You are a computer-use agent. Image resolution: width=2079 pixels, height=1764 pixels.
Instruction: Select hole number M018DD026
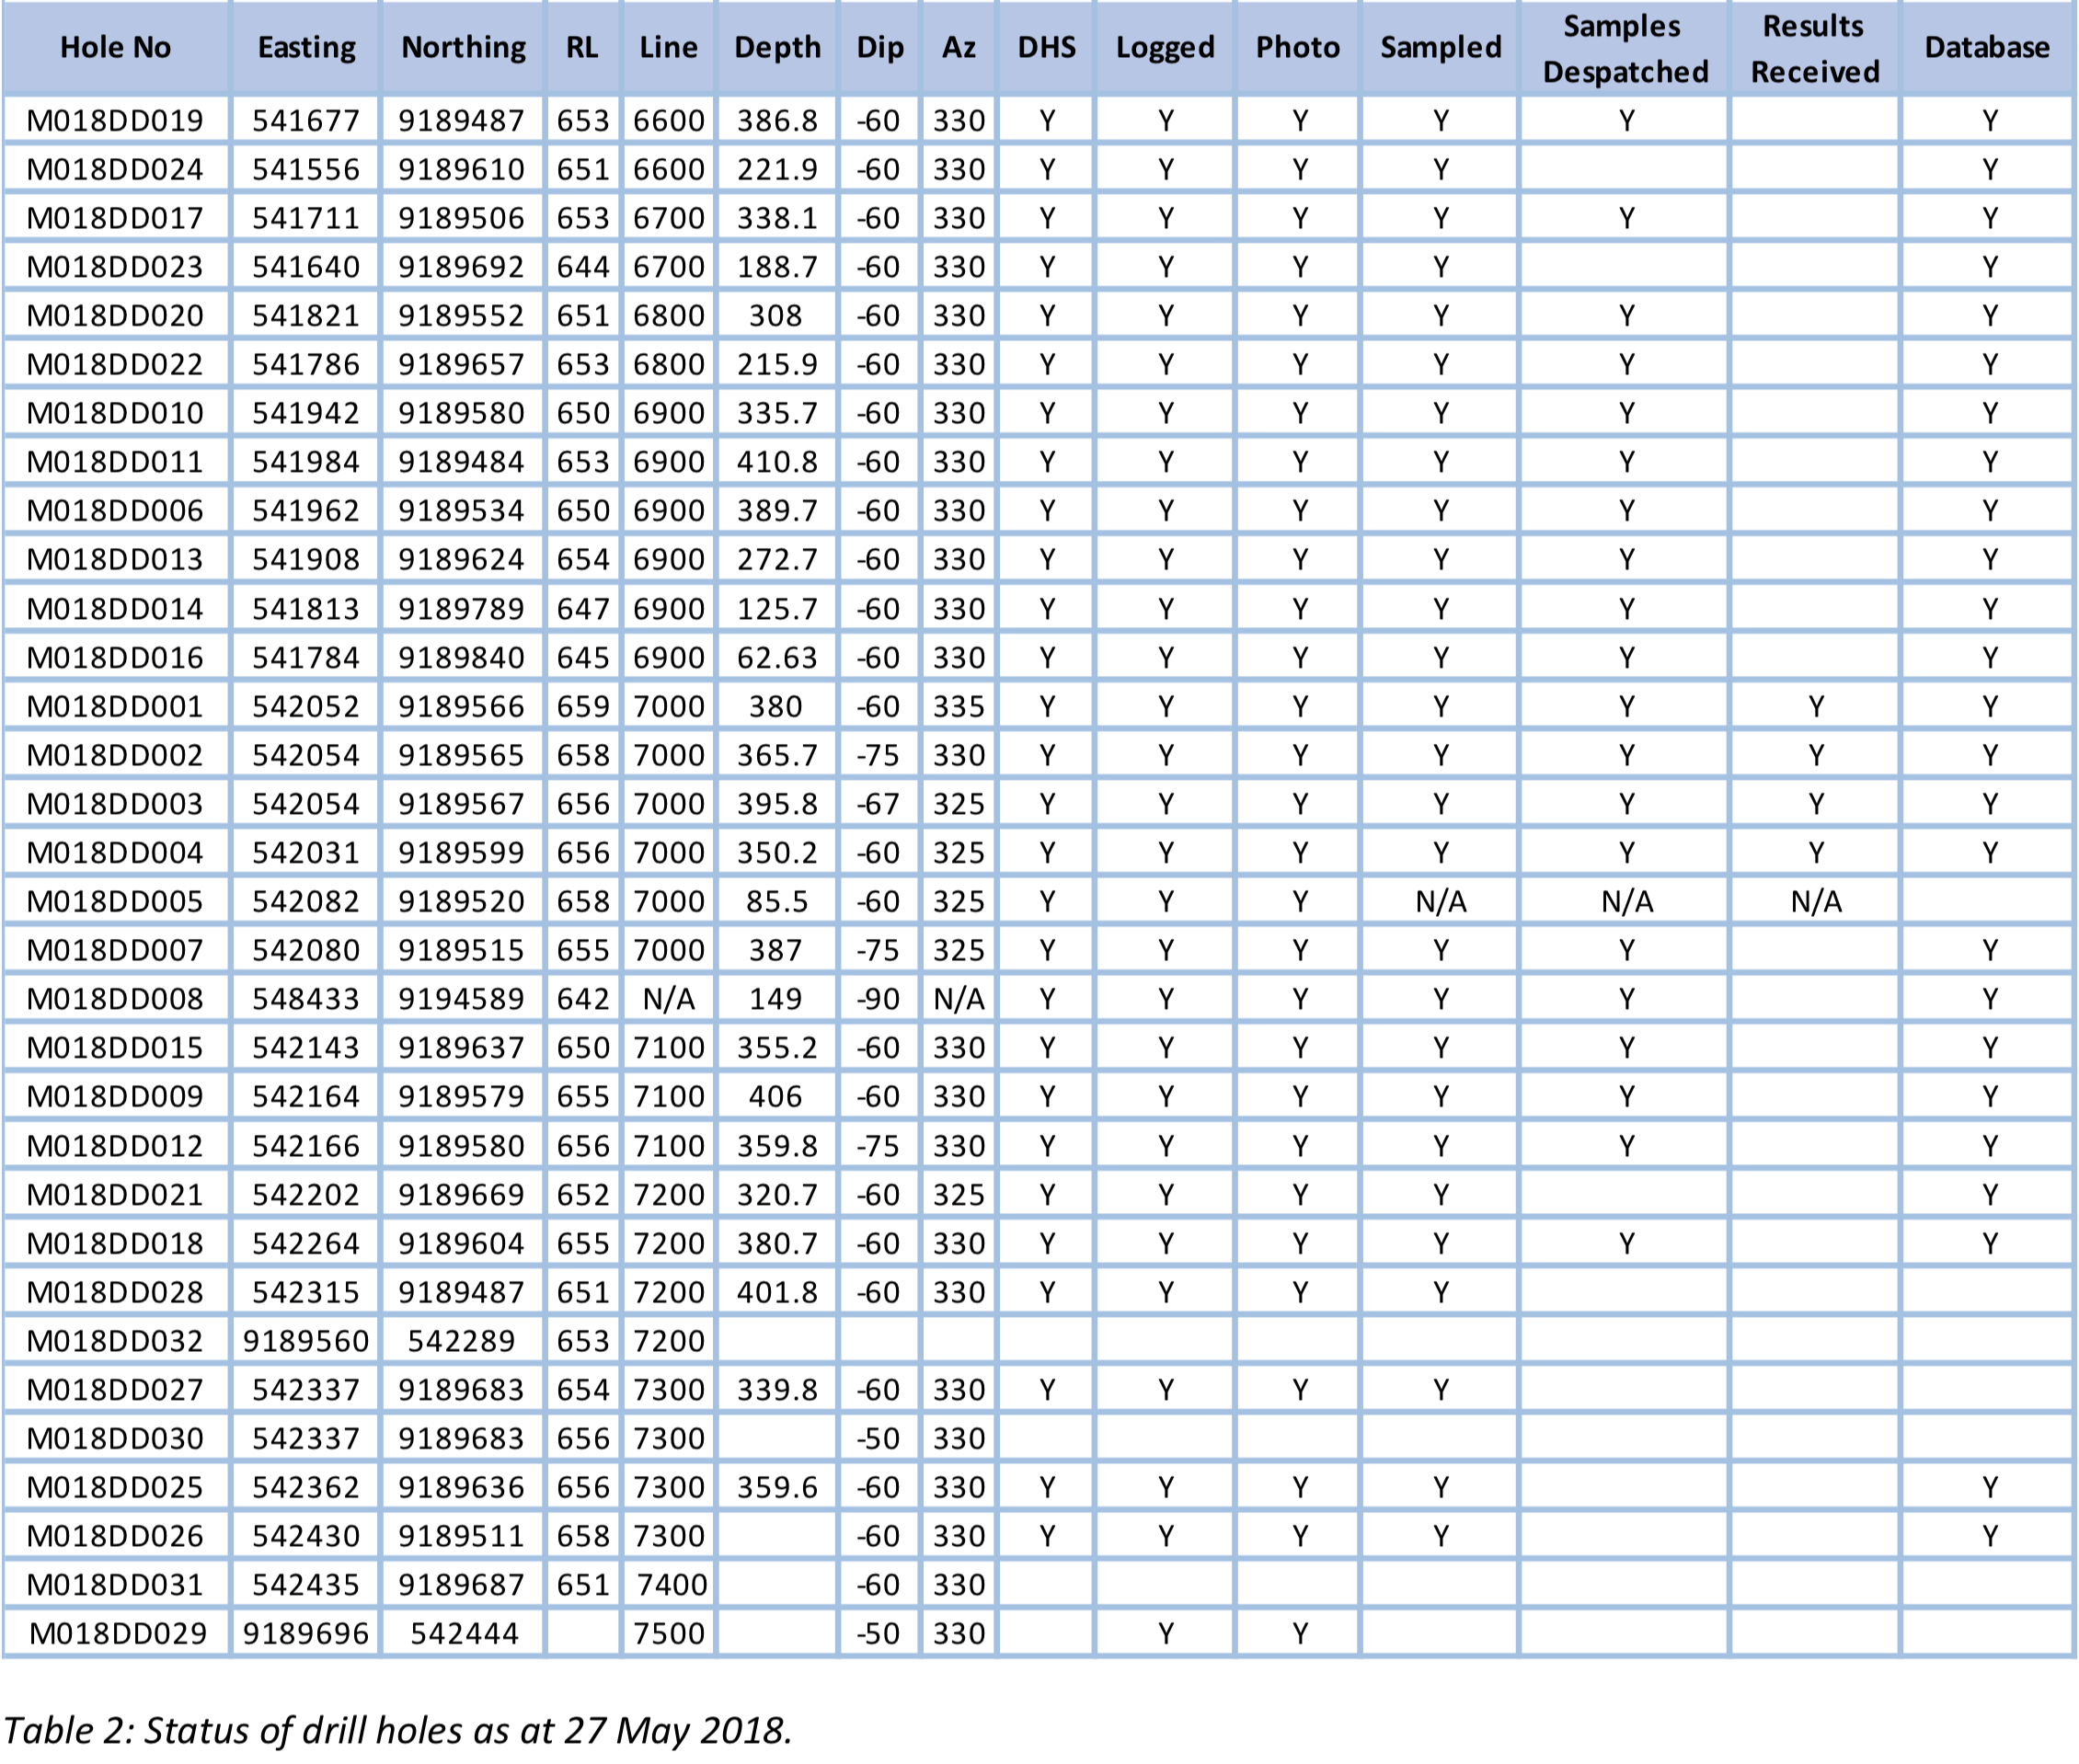pos(115,1535)
